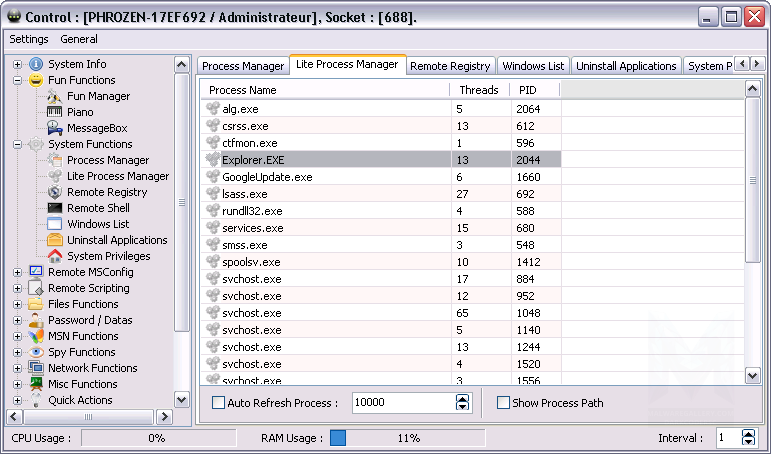
Task: Open the Settings menu
Action: pyautogui.click(x=29, y=39)
